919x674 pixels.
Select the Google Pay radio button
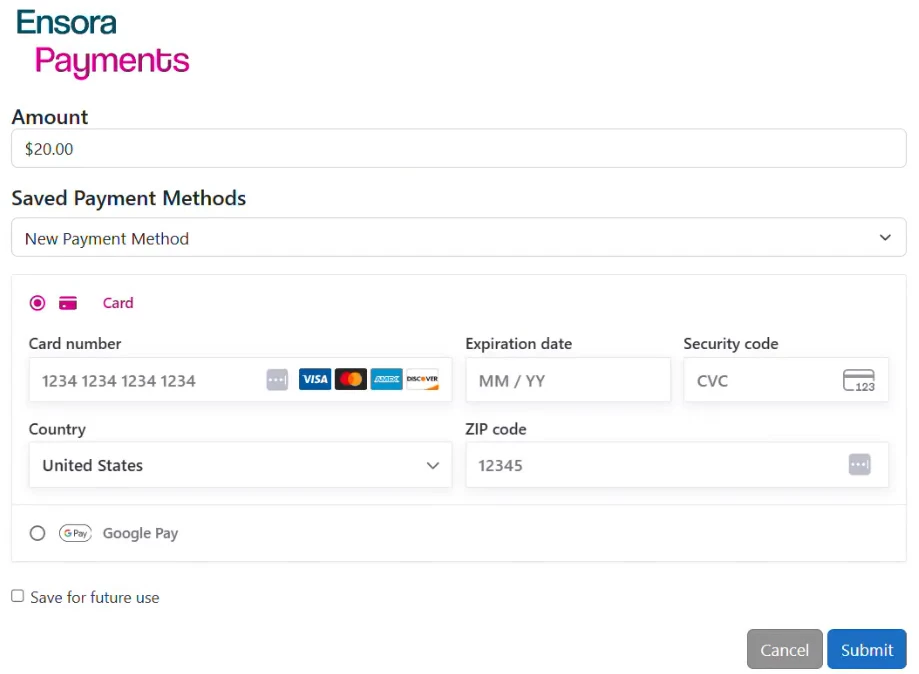click(x=38, y=533)
